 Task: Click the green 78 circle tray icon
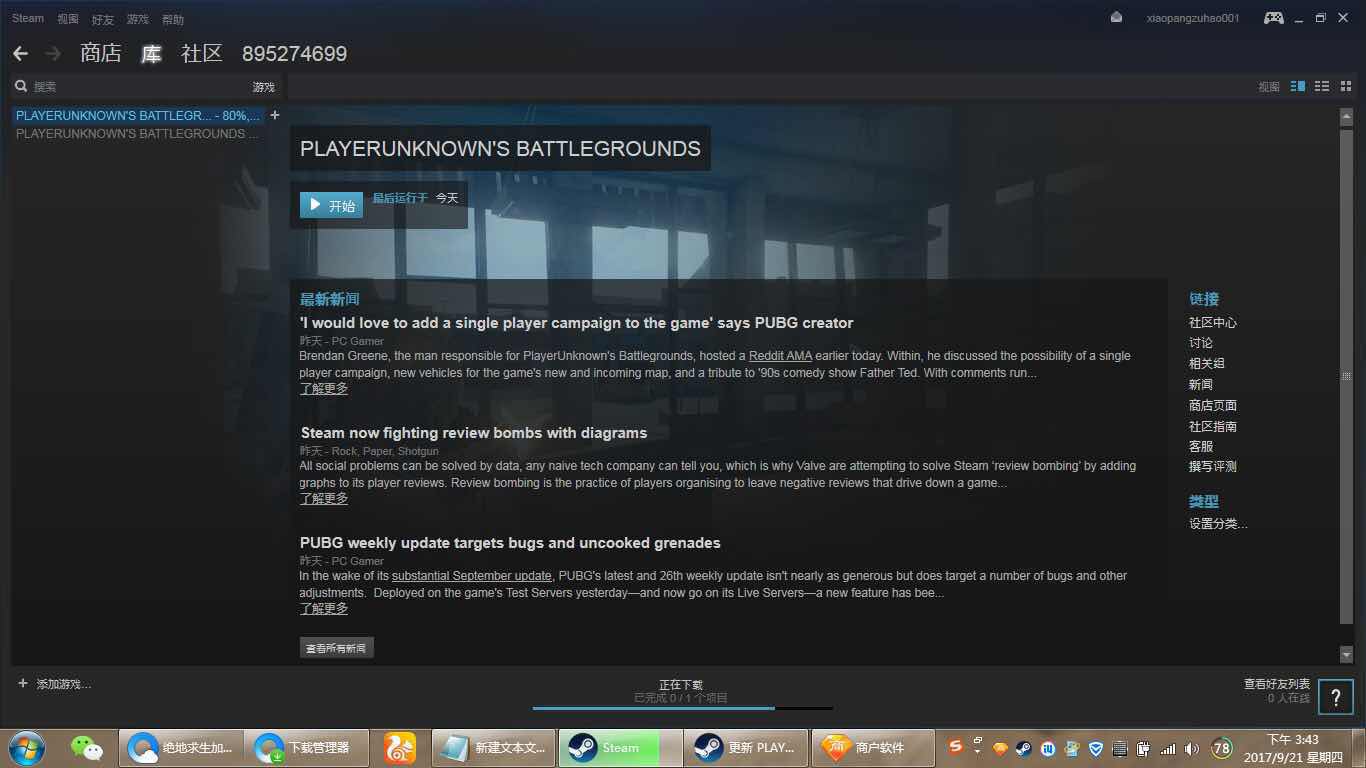1221,748
